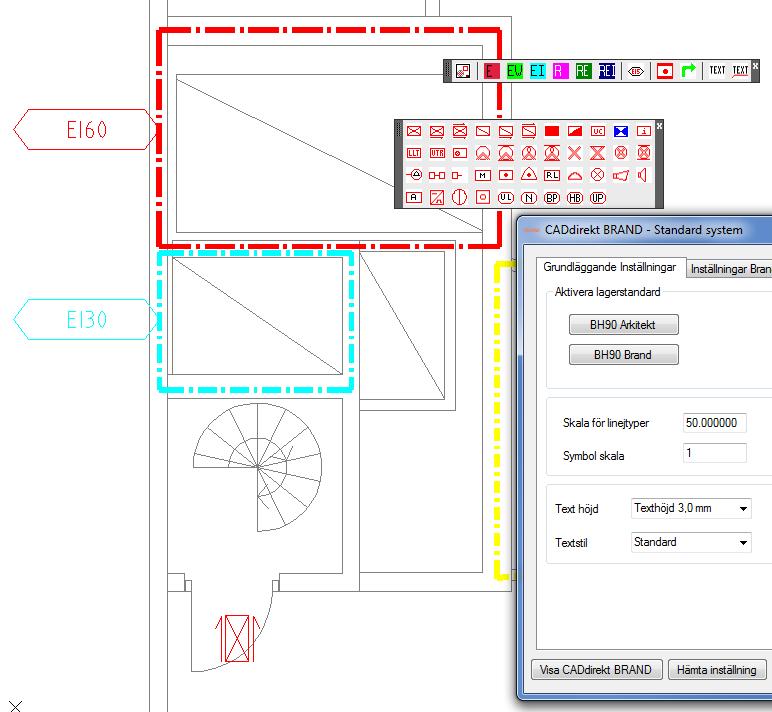Select the plain red X cross symbol
The width and height of the screenshot is (772, 712).
click(574, 153)
